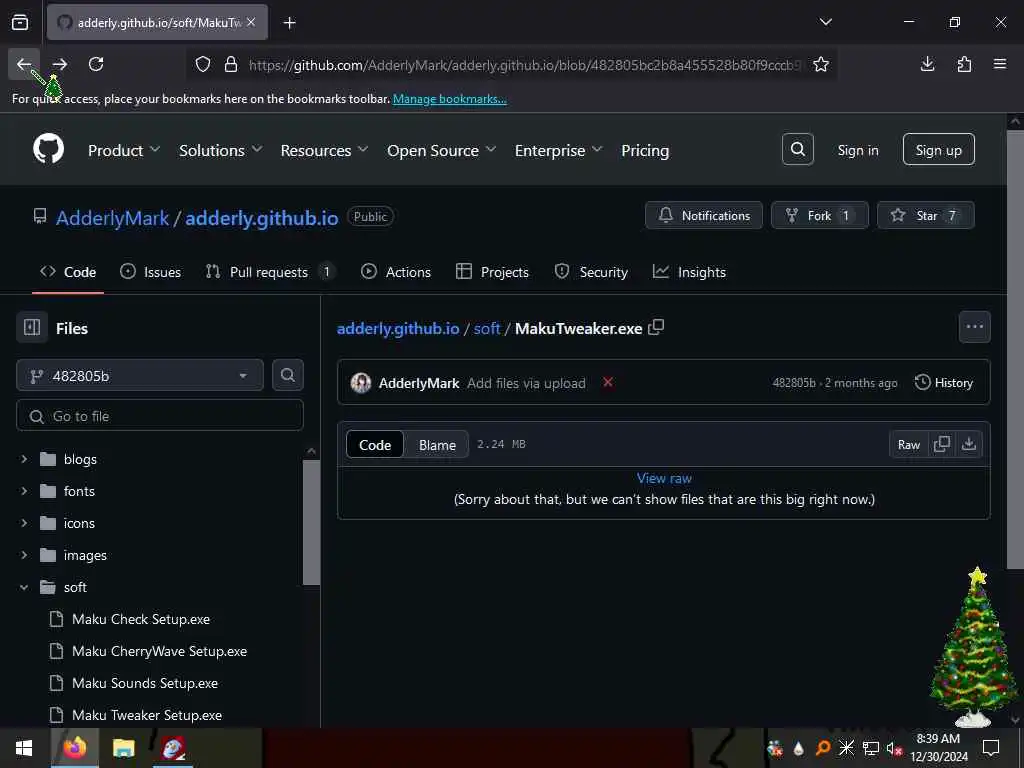Click the Raw button
This screenshot has width=1024, height=768.
908,444
